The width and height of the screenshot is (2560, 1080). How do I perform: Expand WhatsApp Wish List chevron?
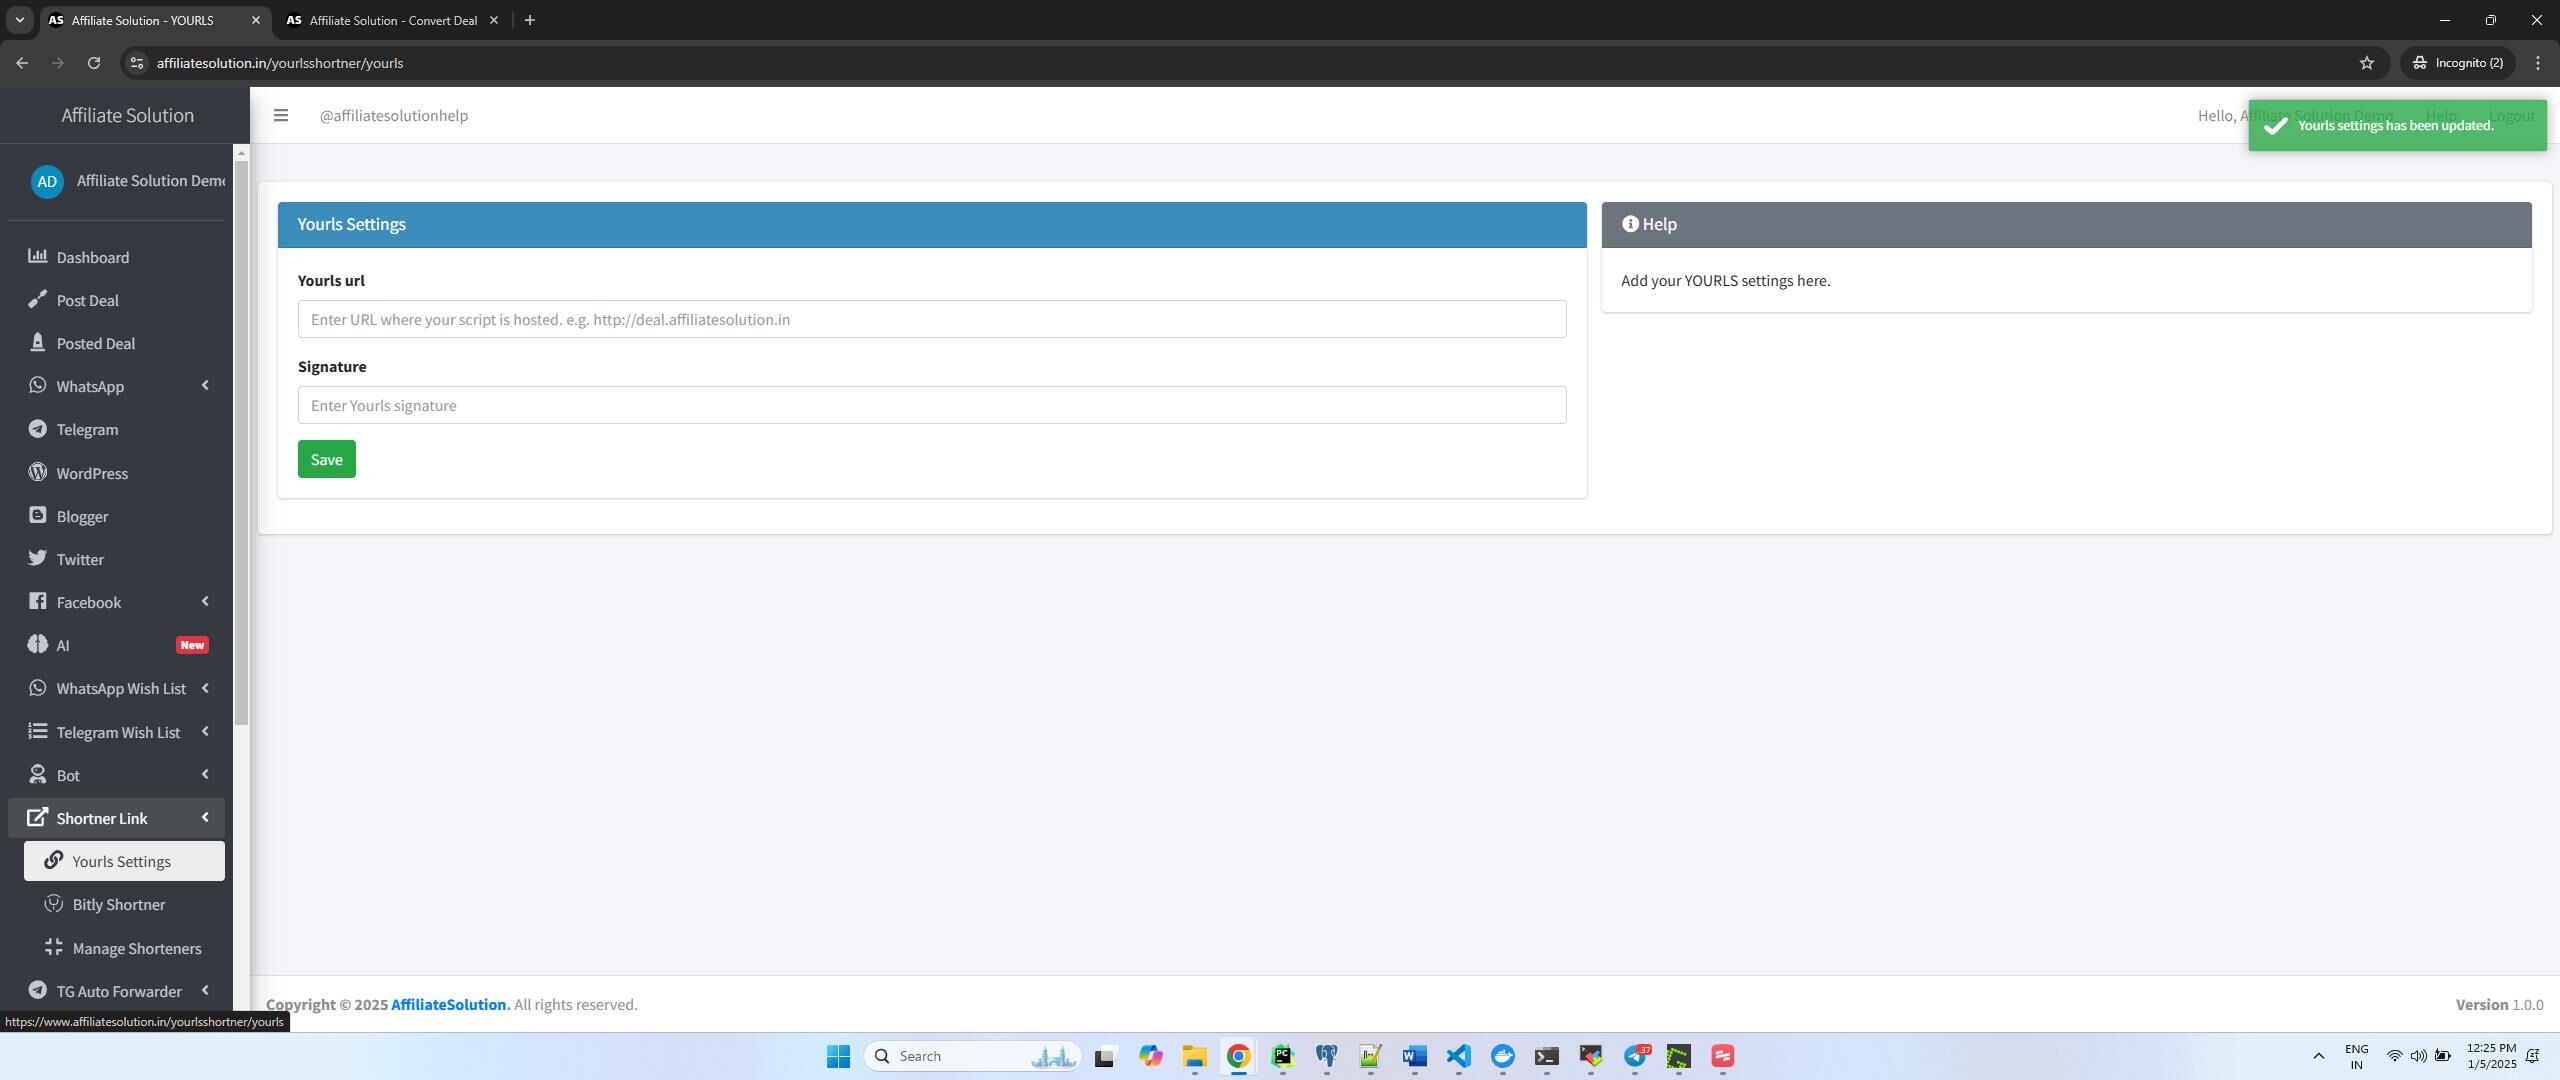tap(205, 688)
